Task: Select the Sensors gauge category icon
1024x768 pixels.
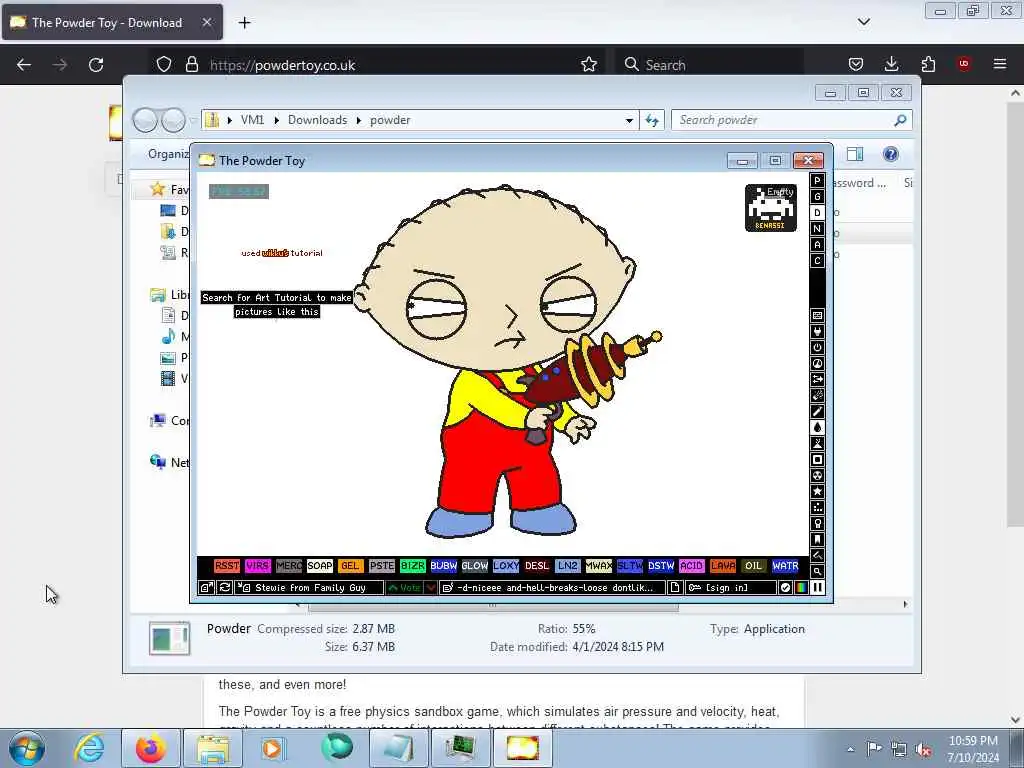Action: click(x=817, y=364)
